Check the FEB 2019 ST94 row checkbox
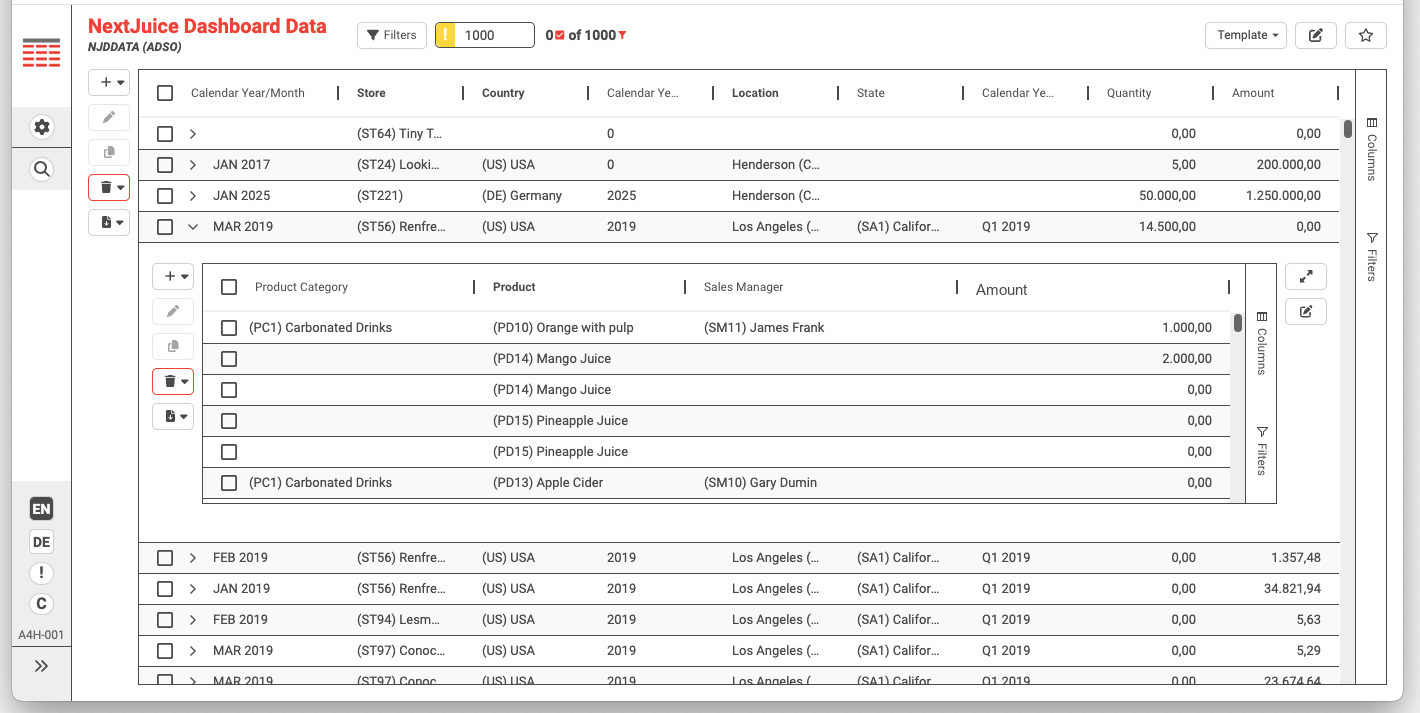Viewport: 1420px width, 713px height. pyautogui.click(x=165, y=620)
